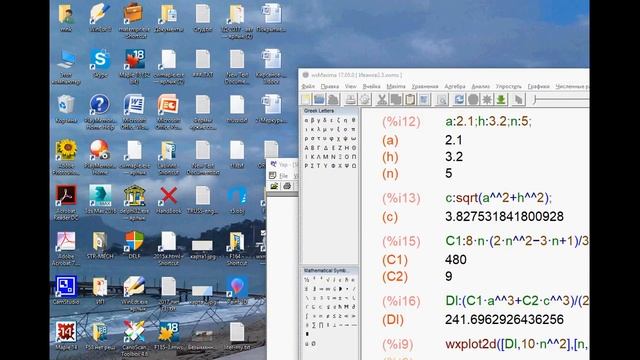Viewport: 640px width, 360px height.
Task: Select PlayMemories Home Help desktop icon
Action: 100,112
